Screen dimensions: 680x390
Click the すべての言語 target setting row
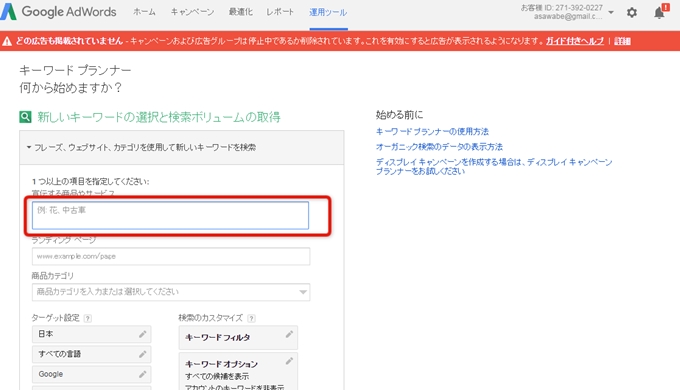tap(92, 354)
